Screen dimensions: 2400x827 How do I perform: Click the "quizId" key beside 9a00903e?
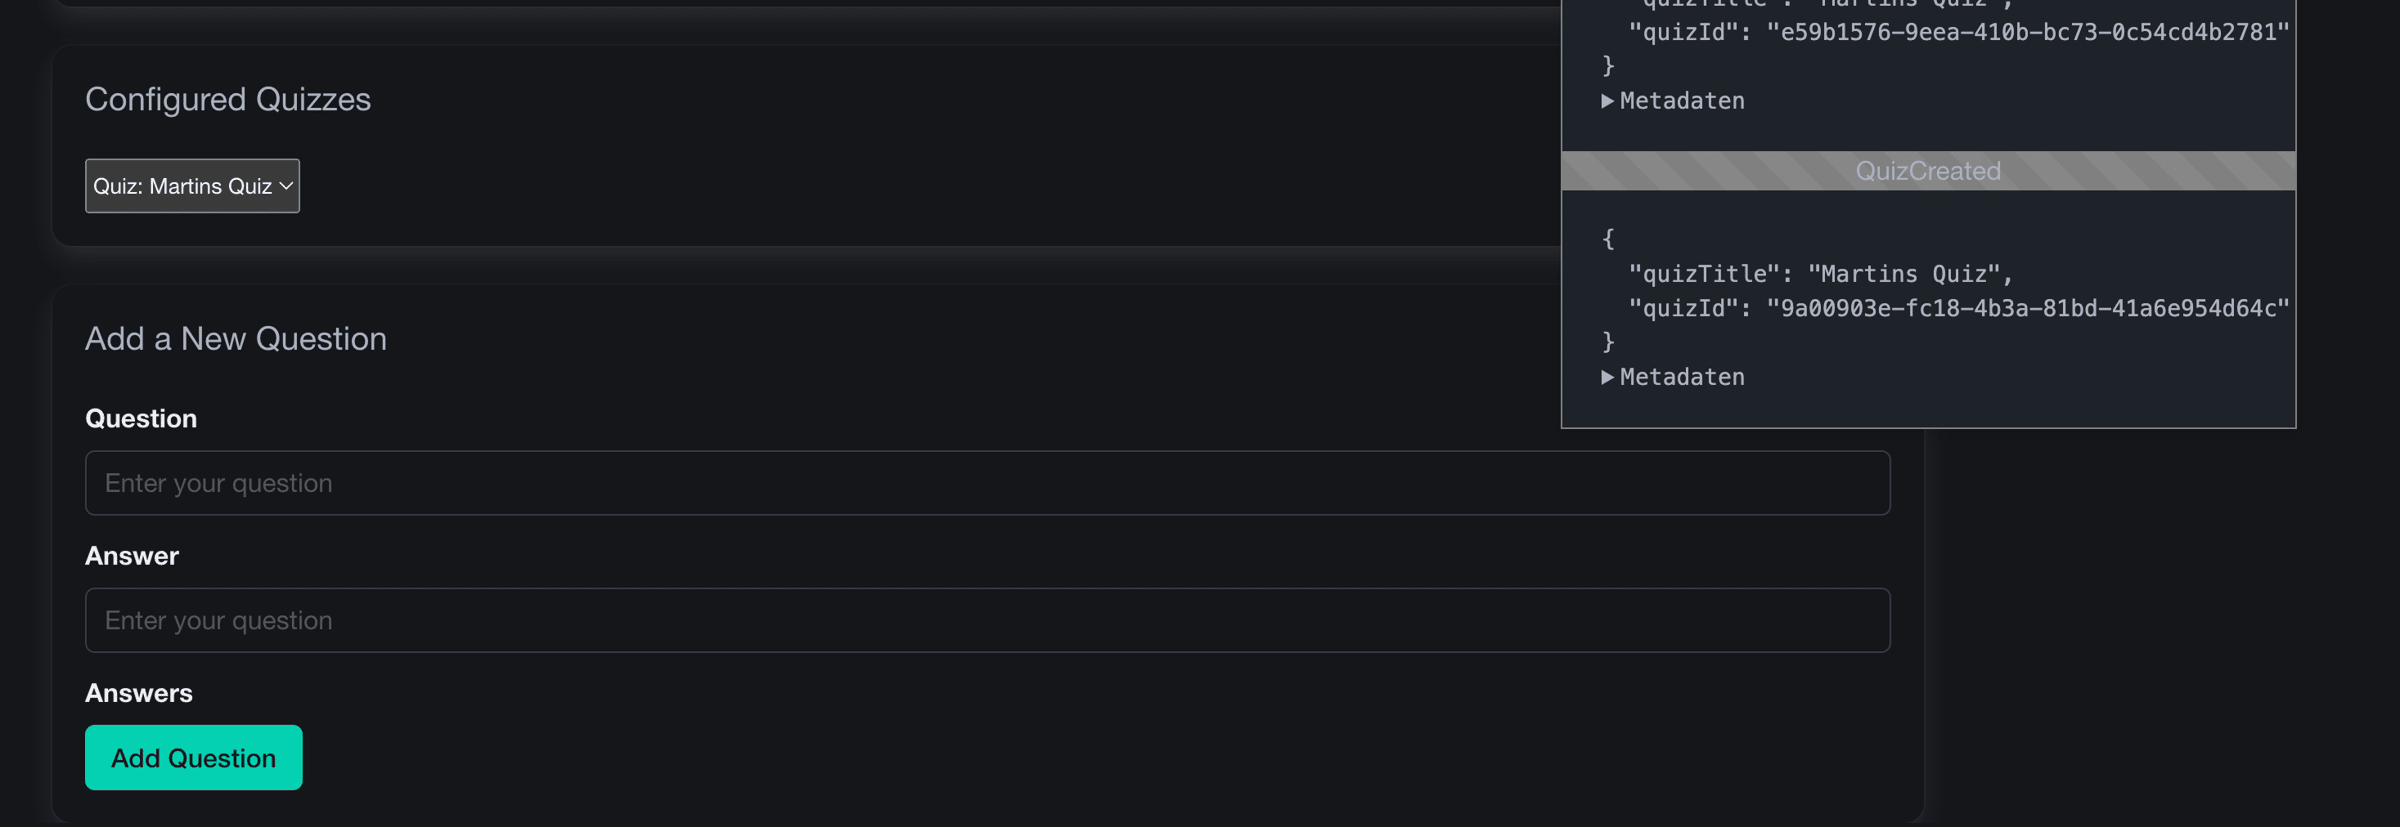tap(1685, 308)
